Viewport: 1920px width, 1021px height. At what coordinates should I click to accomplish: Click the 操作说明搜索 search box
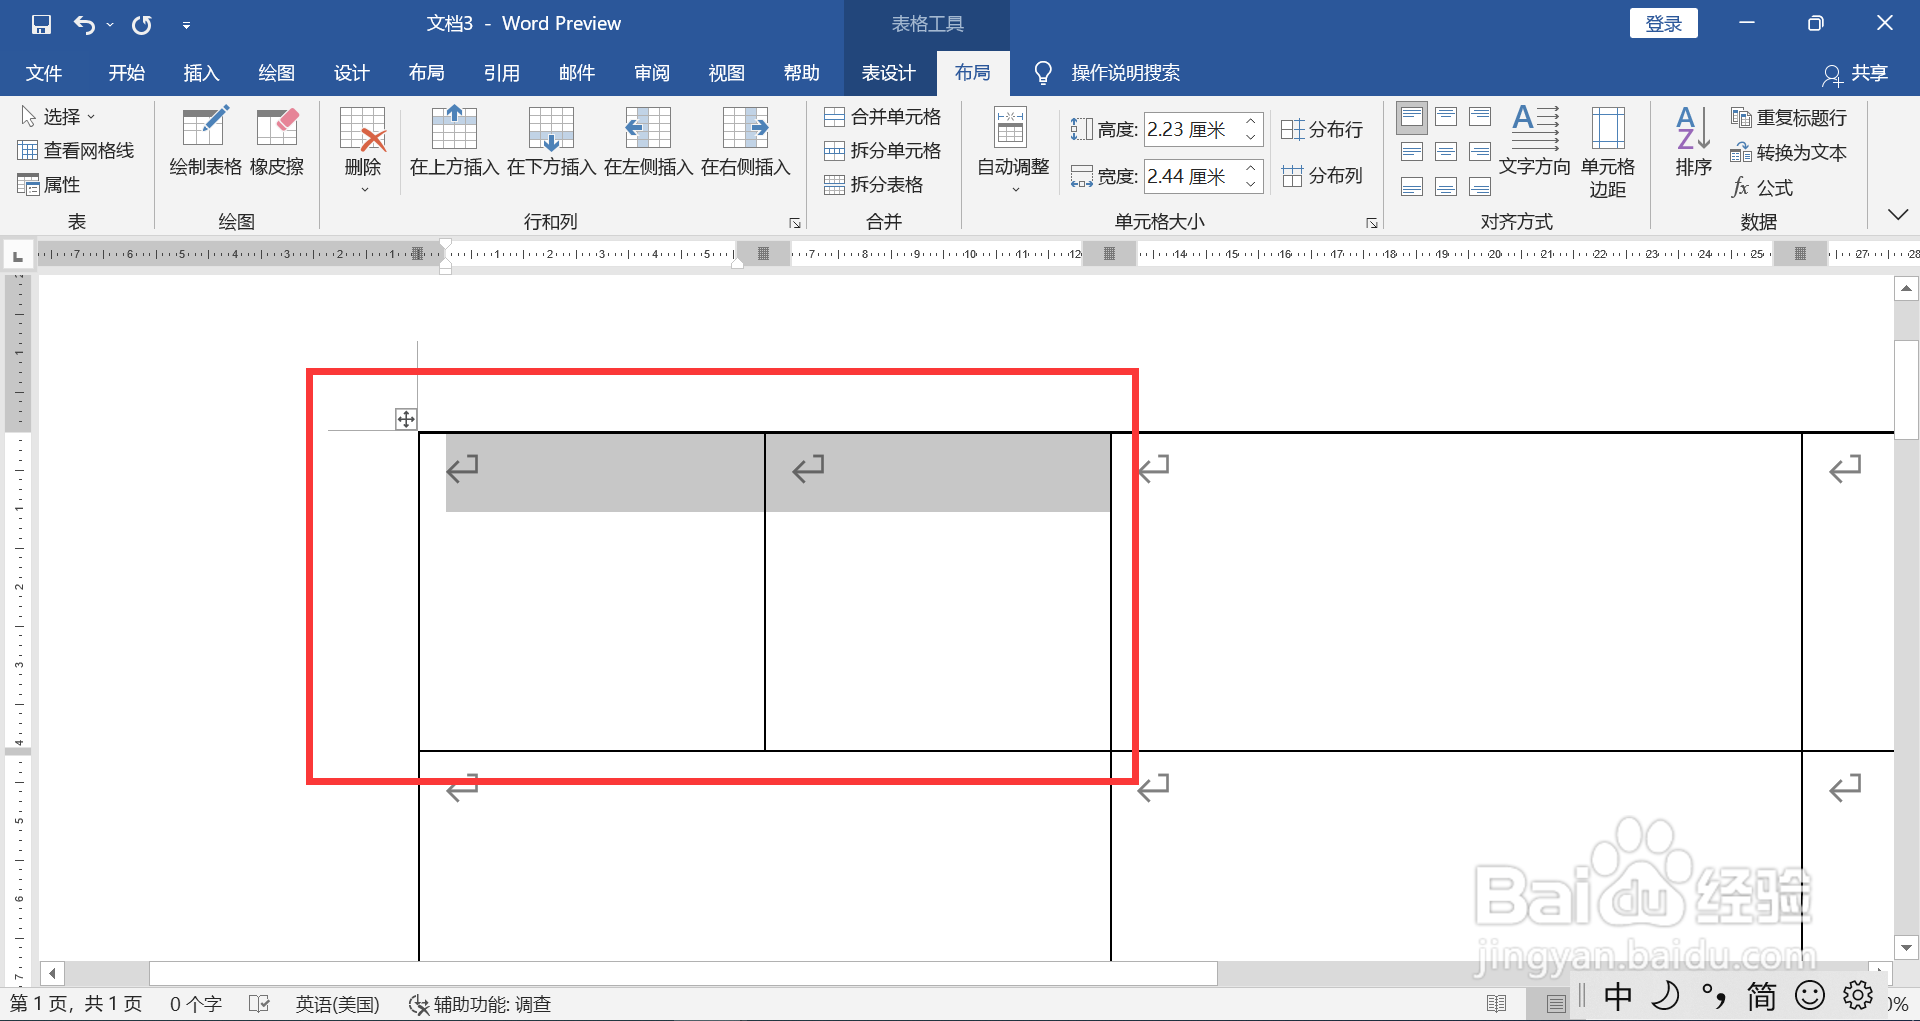pos(1125,73)
